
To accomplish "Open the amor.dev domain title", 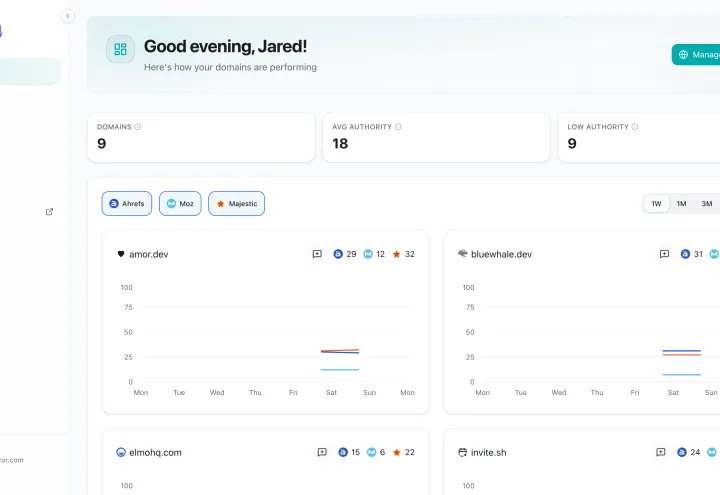I will [x=149, y=254].
